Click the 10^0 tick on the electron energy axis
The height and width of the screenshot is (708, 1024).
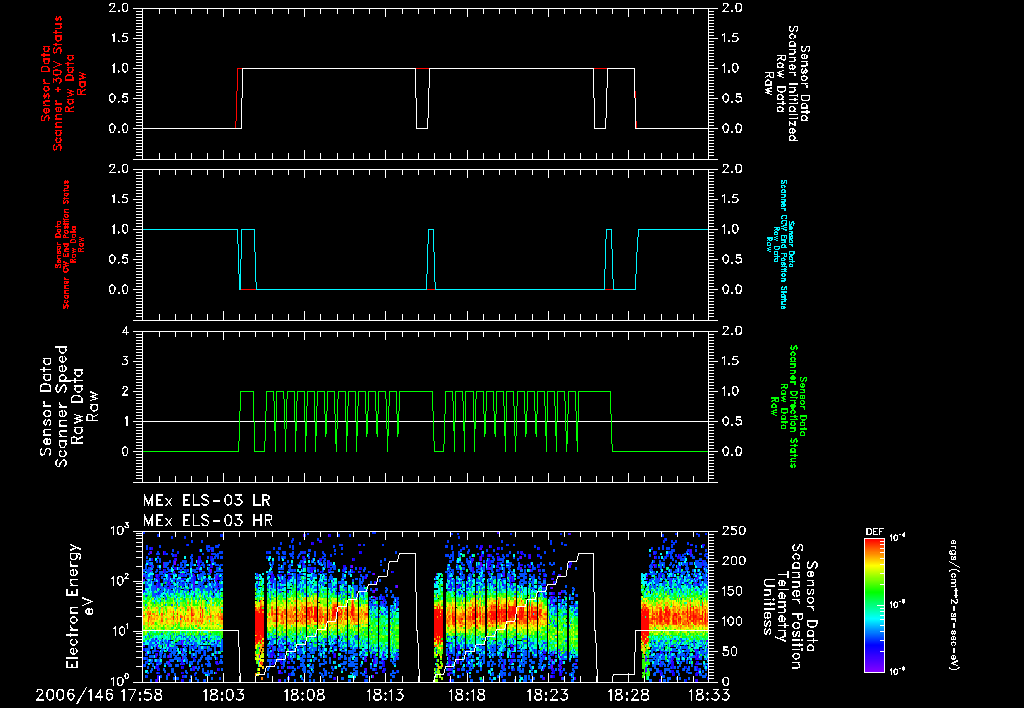(x=119, y=679)
